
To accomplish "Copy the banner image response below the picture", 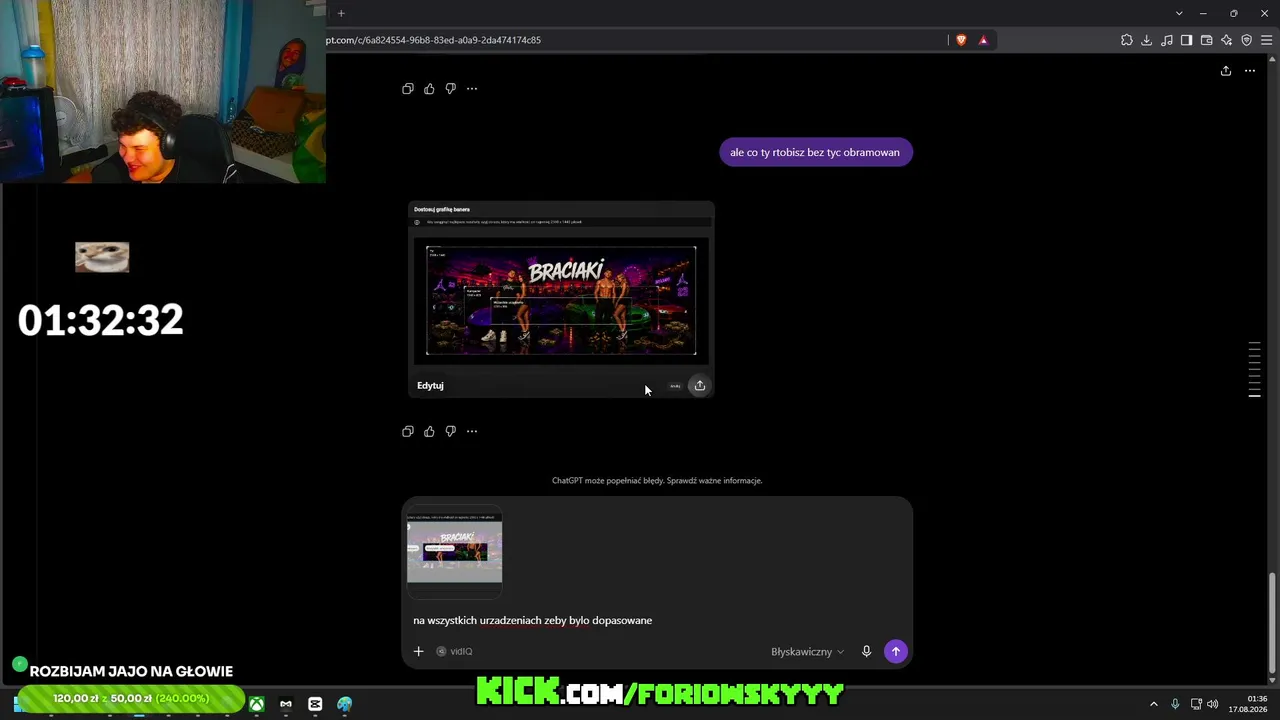I will [x=408, y=432].
